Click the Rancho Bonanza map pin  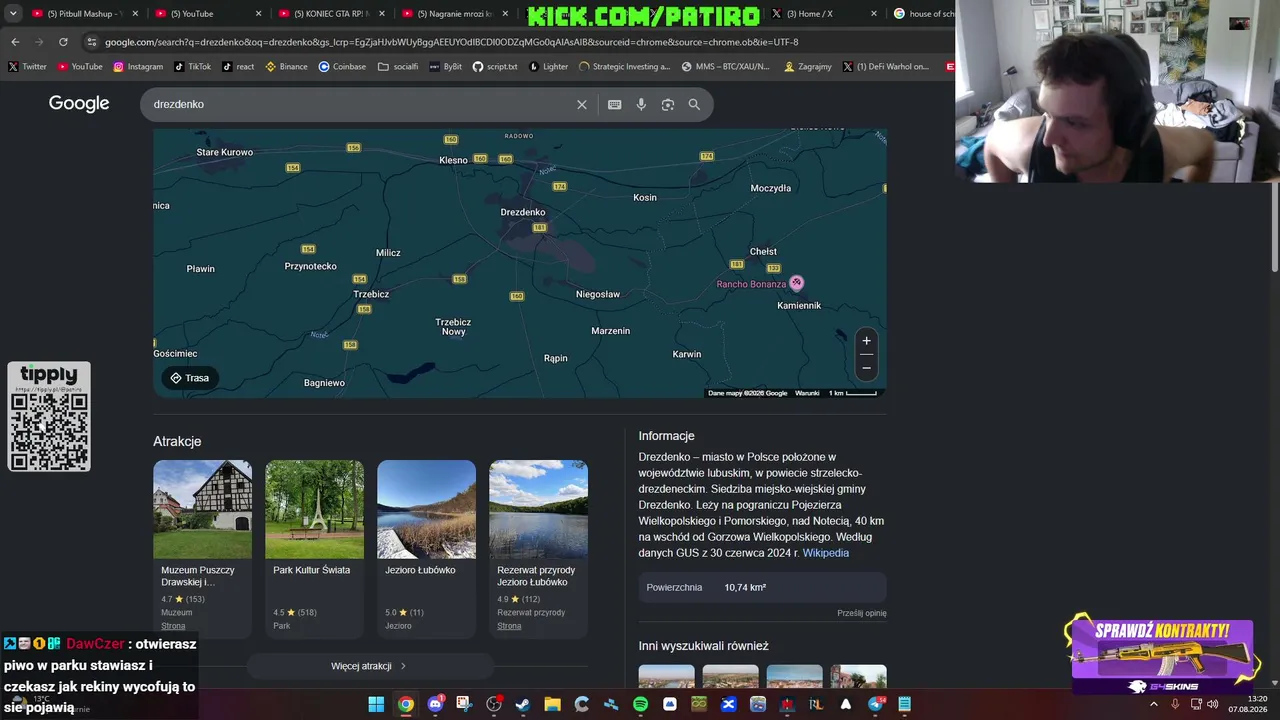point(796,283)
